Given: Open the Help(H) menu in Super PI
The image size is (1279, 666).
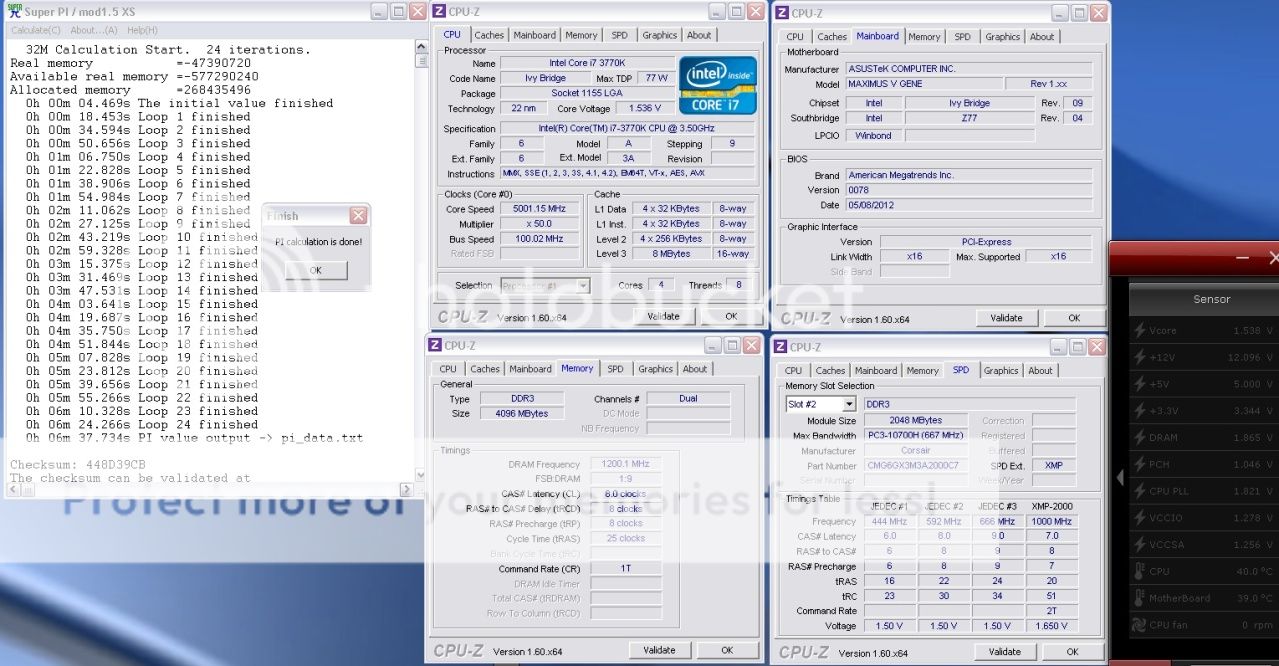Looking at the screenshot, I should 142,30.
